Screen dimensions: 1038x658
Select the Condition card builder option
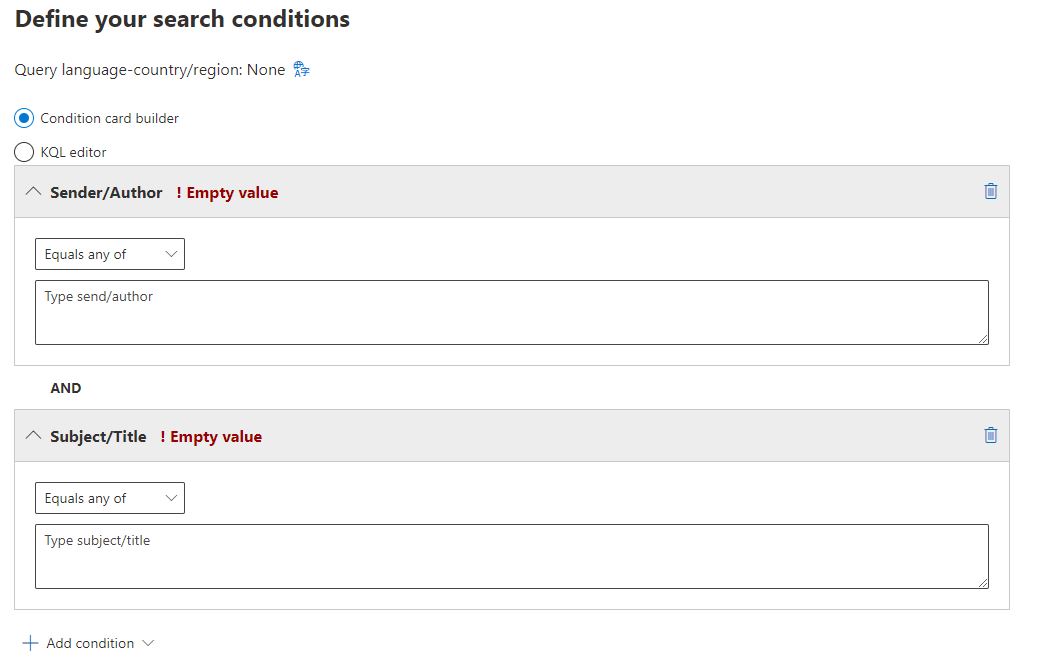24,118
